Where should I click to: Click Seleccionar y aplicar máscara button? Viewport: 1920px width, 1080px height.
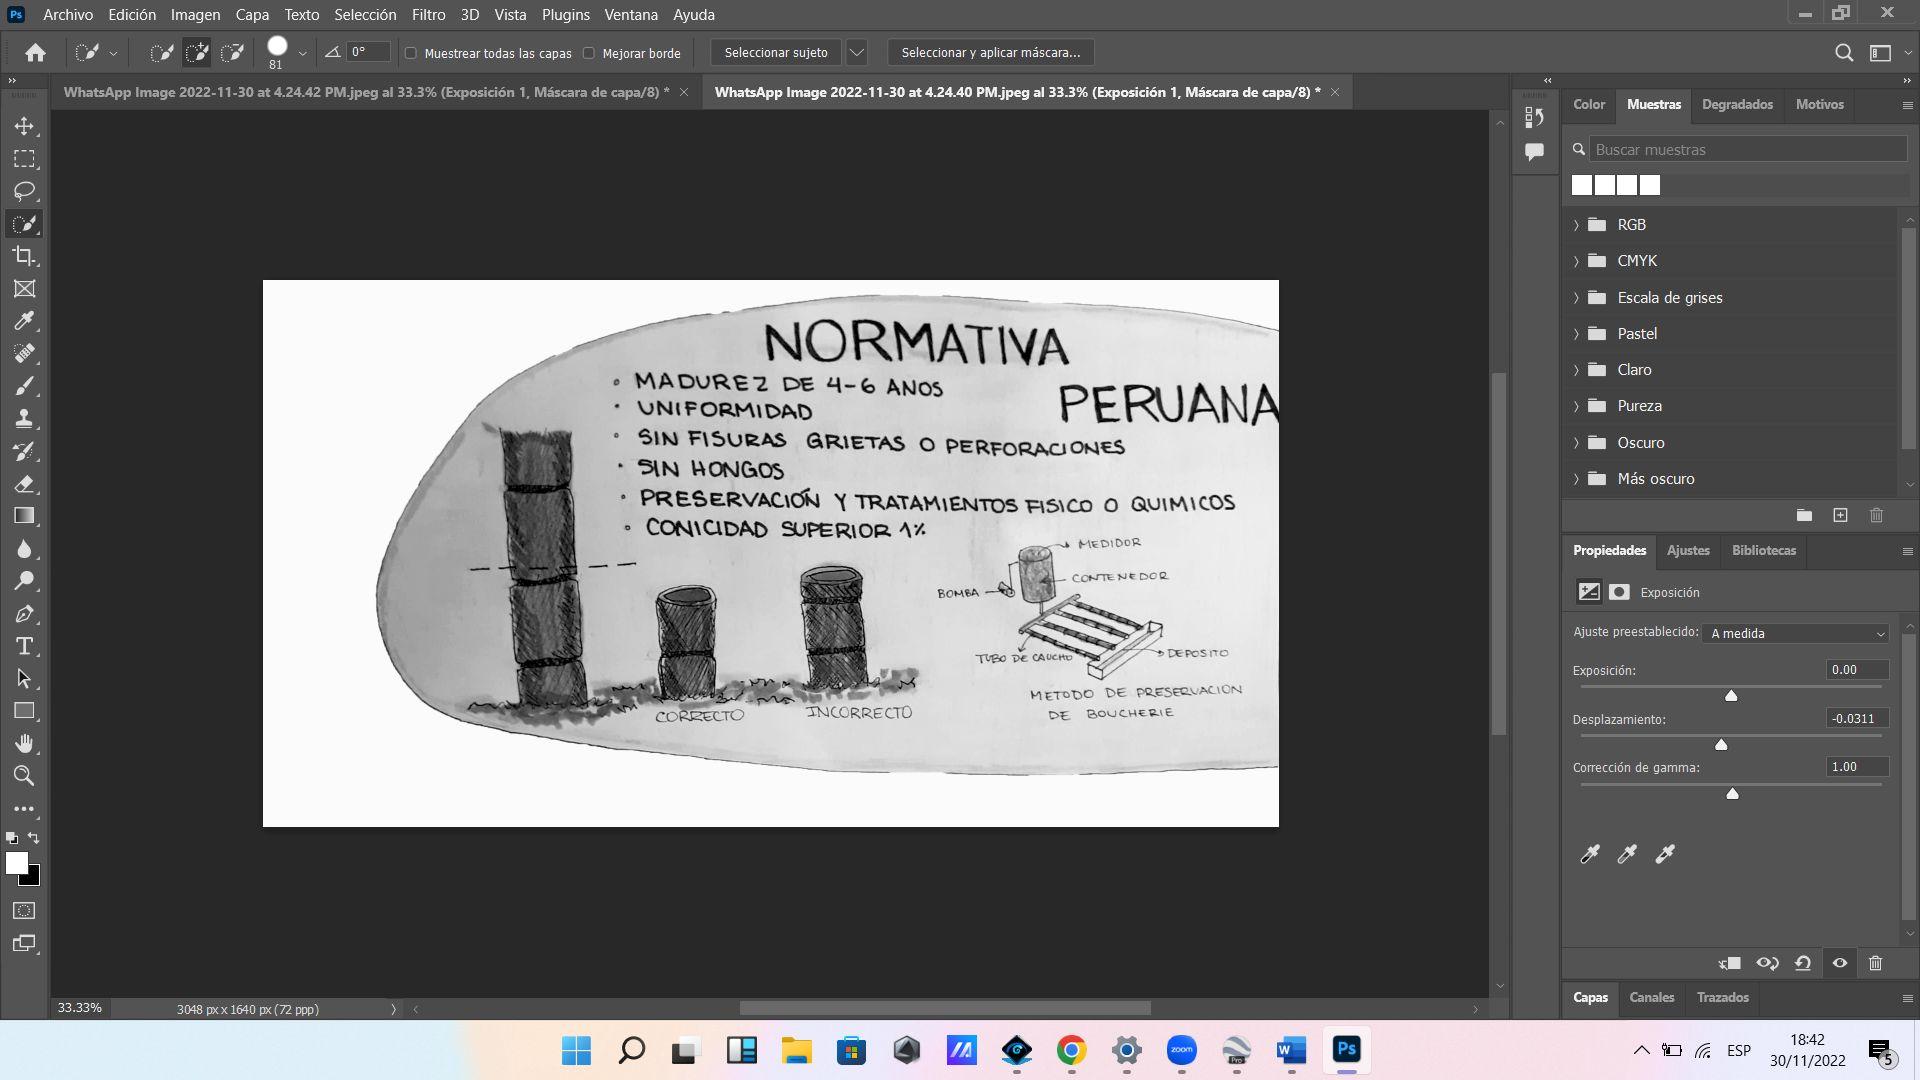tap(990, 52)
